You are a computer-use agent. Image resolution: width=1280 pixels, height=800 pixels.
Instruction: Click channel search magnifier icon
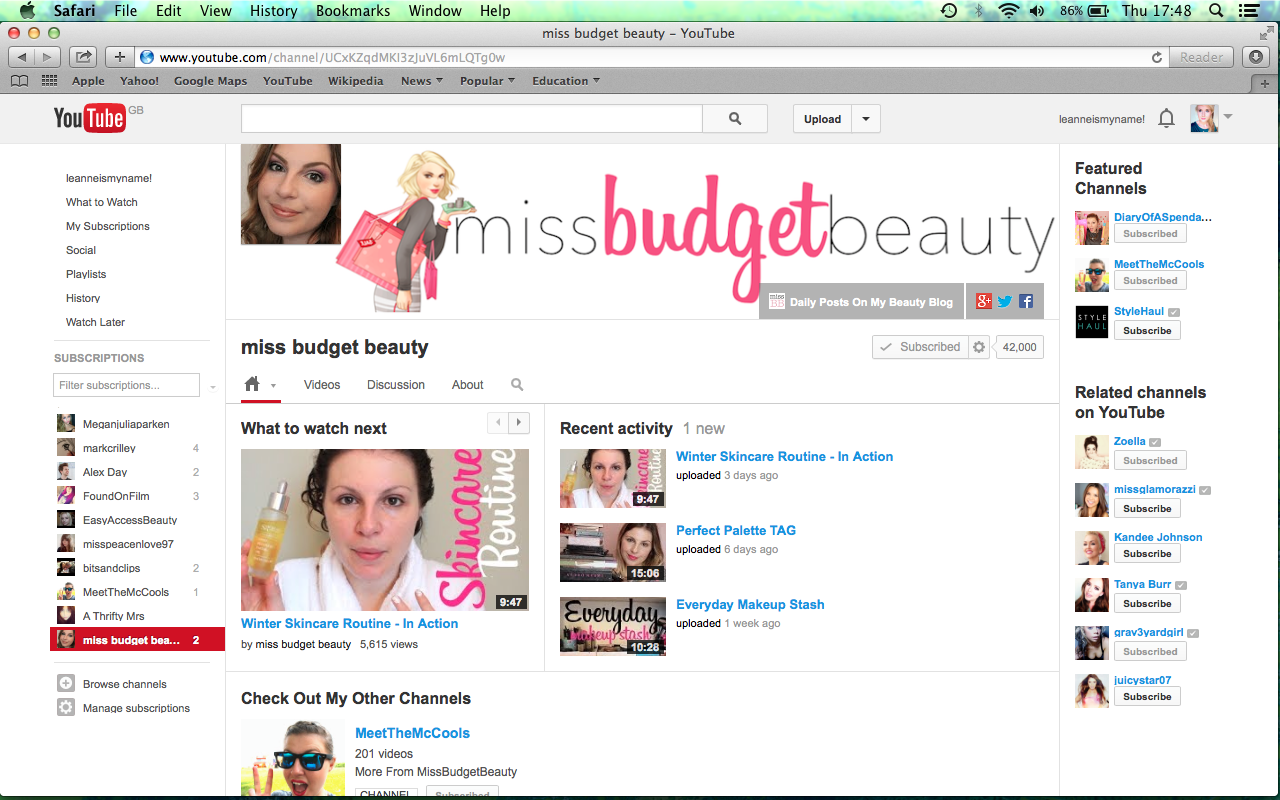click(517, 385)
